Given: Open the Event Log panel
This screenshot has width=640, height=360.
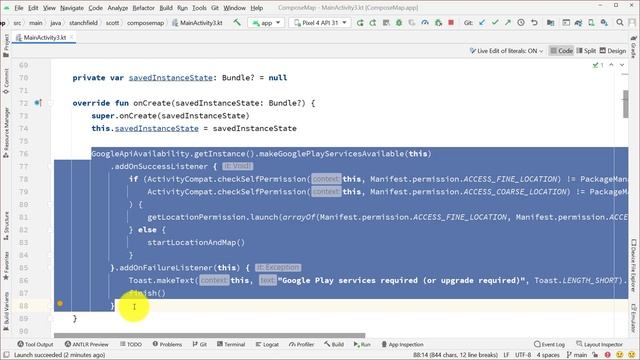Looking at the screenshot, I should [x=549, y=344].
